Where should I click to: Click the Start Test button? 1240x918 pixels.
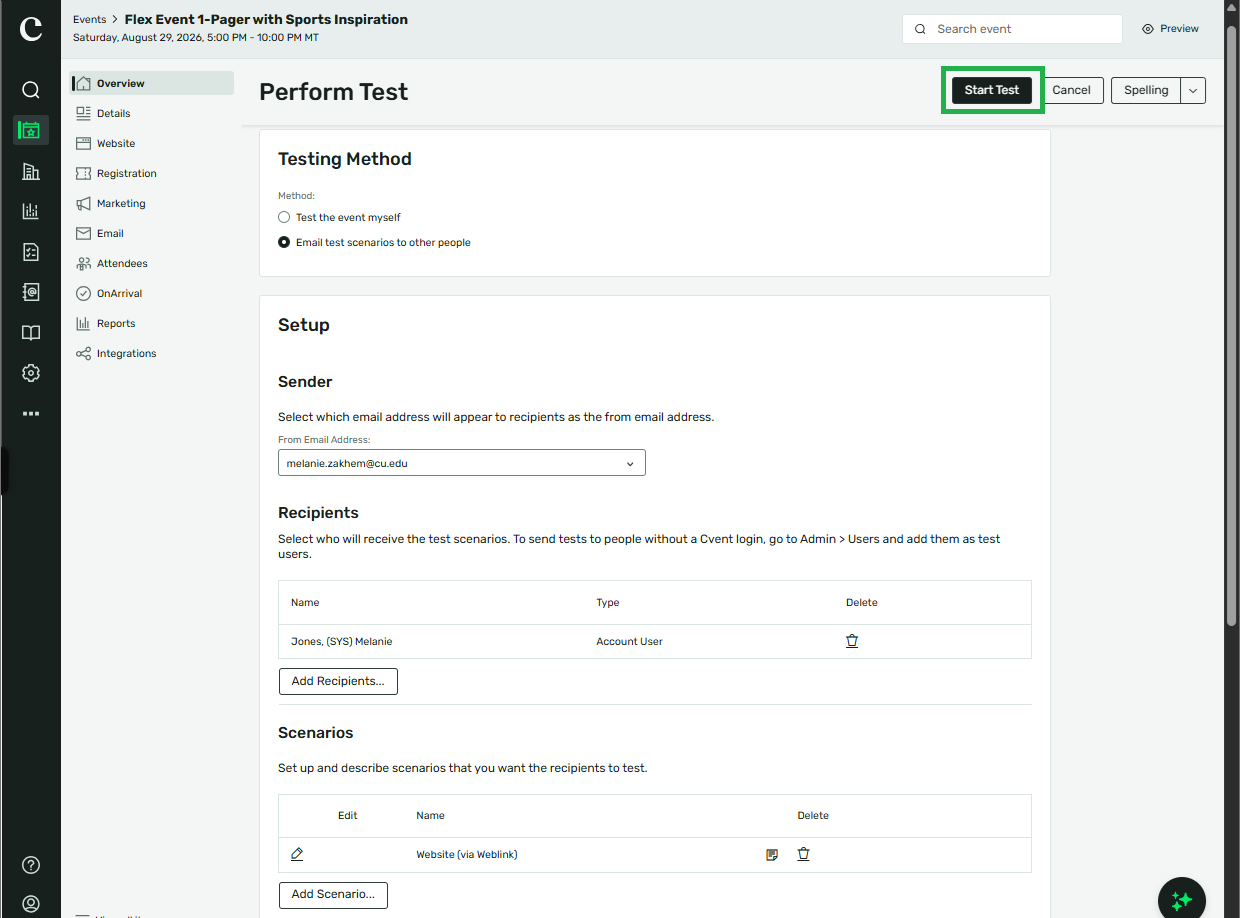[992, 90]
